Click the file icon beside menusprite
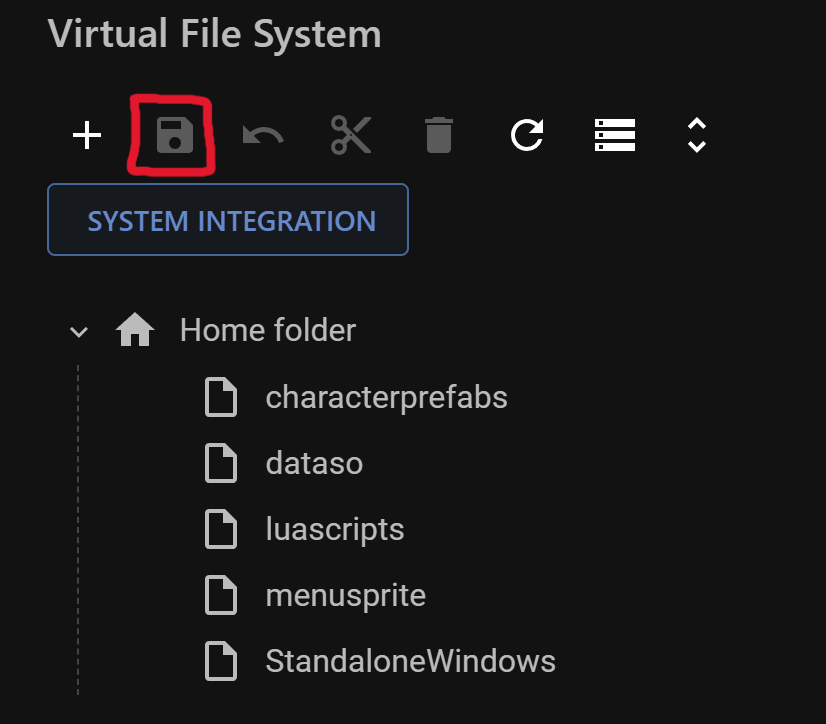 [221, 595]
